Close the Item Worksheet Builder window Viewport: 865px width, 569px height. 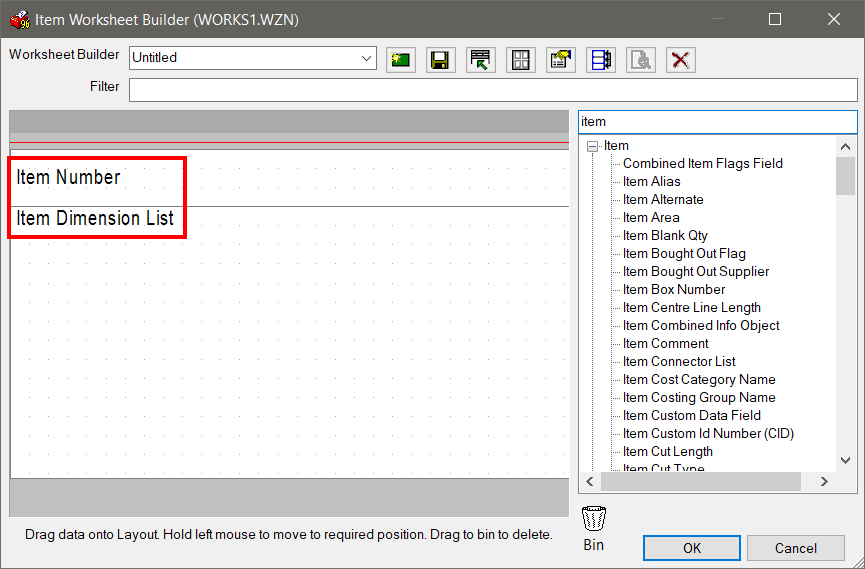click(834, 19)
